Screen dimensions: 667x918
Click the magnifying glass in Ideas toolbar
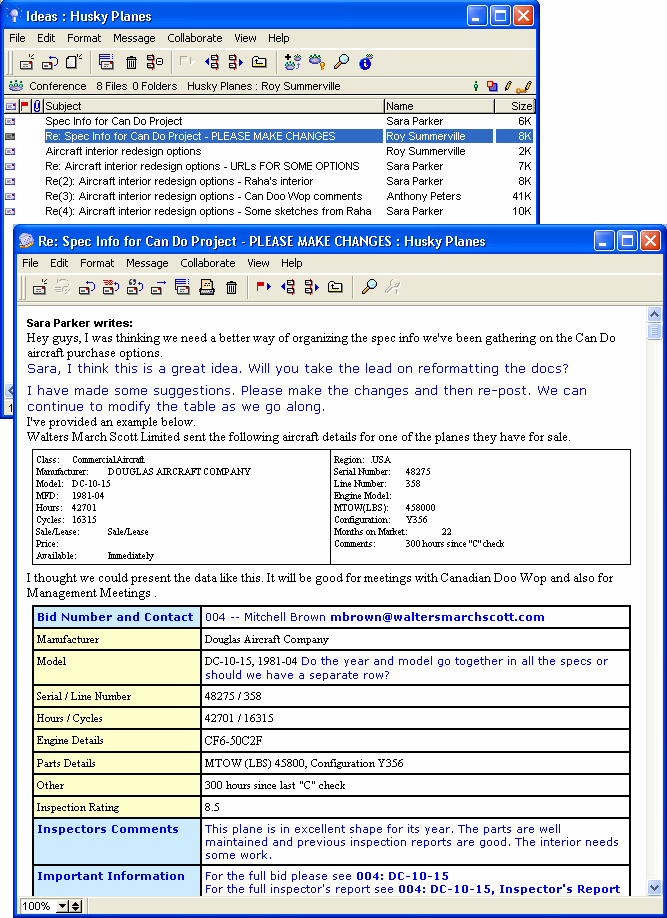[341, 62]
